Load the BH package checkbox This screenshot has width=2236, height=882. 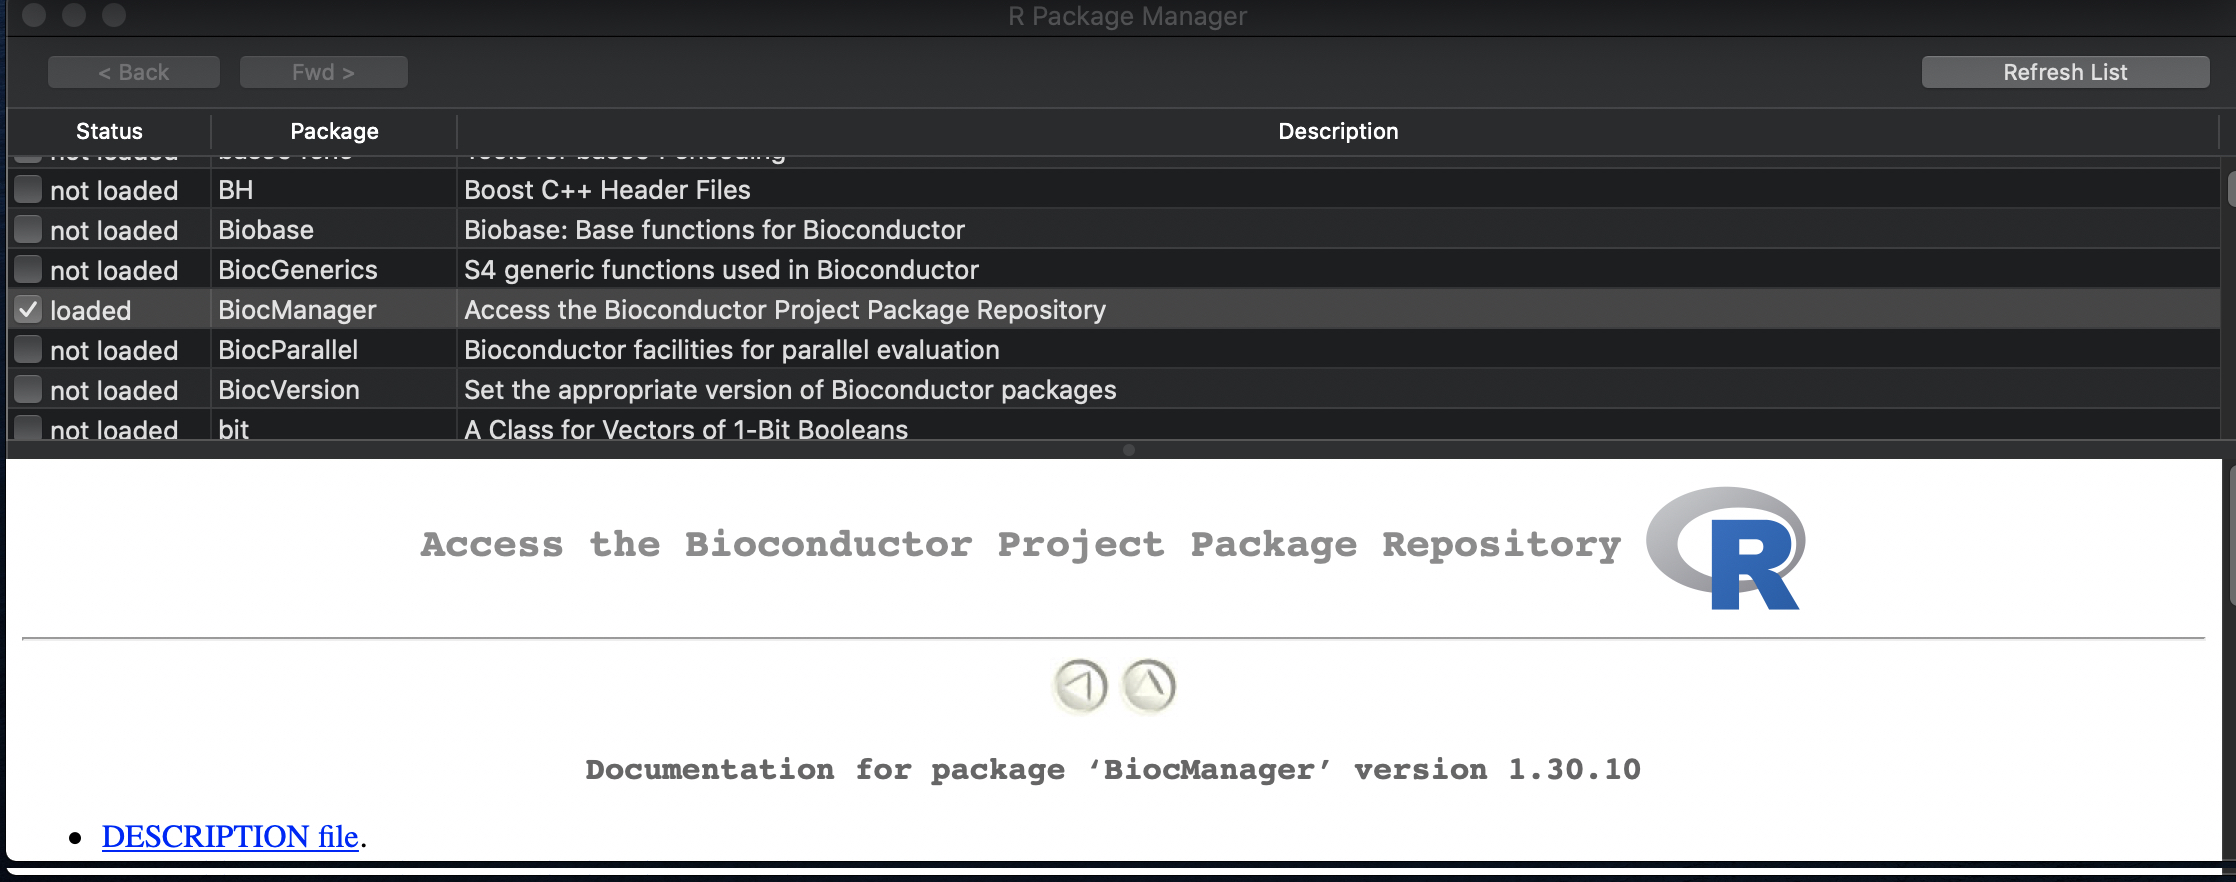28,190
